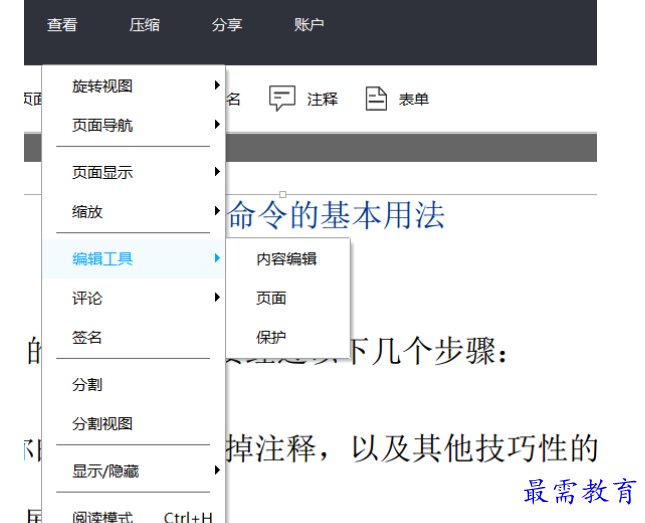Viewport: 645px width, 523px height.
Task: Click the 表单 form document icon
Action: pyautogui.click(x=376, y=98)
